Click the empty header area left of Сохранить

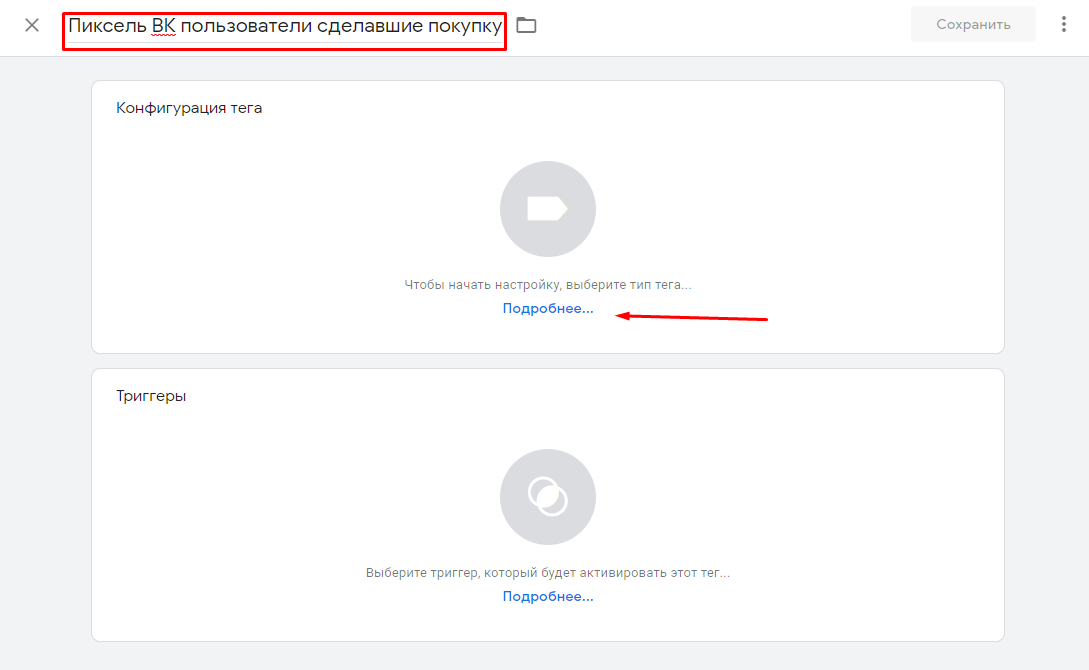click(722, 26)
